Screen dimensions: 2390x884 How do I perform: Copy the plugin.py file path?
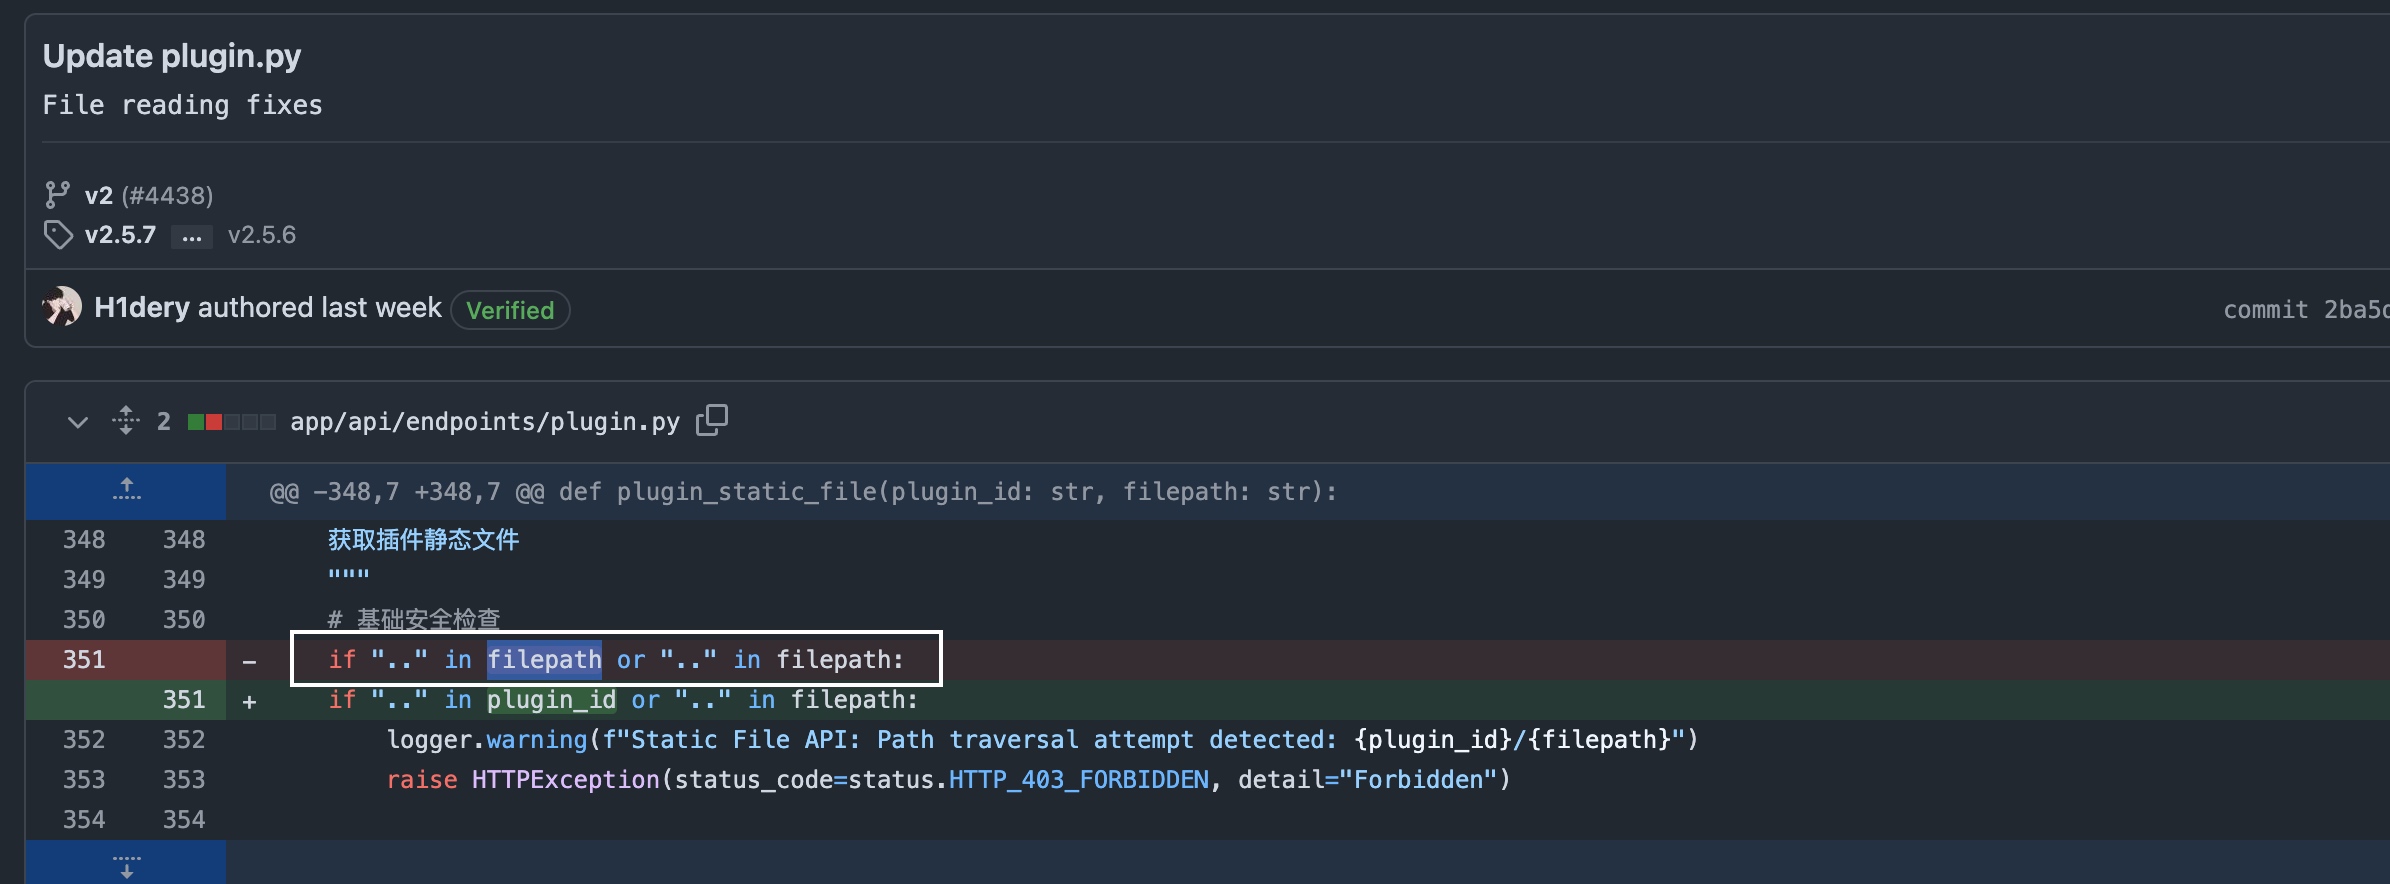pyautogui.click(x=712, y=420)
